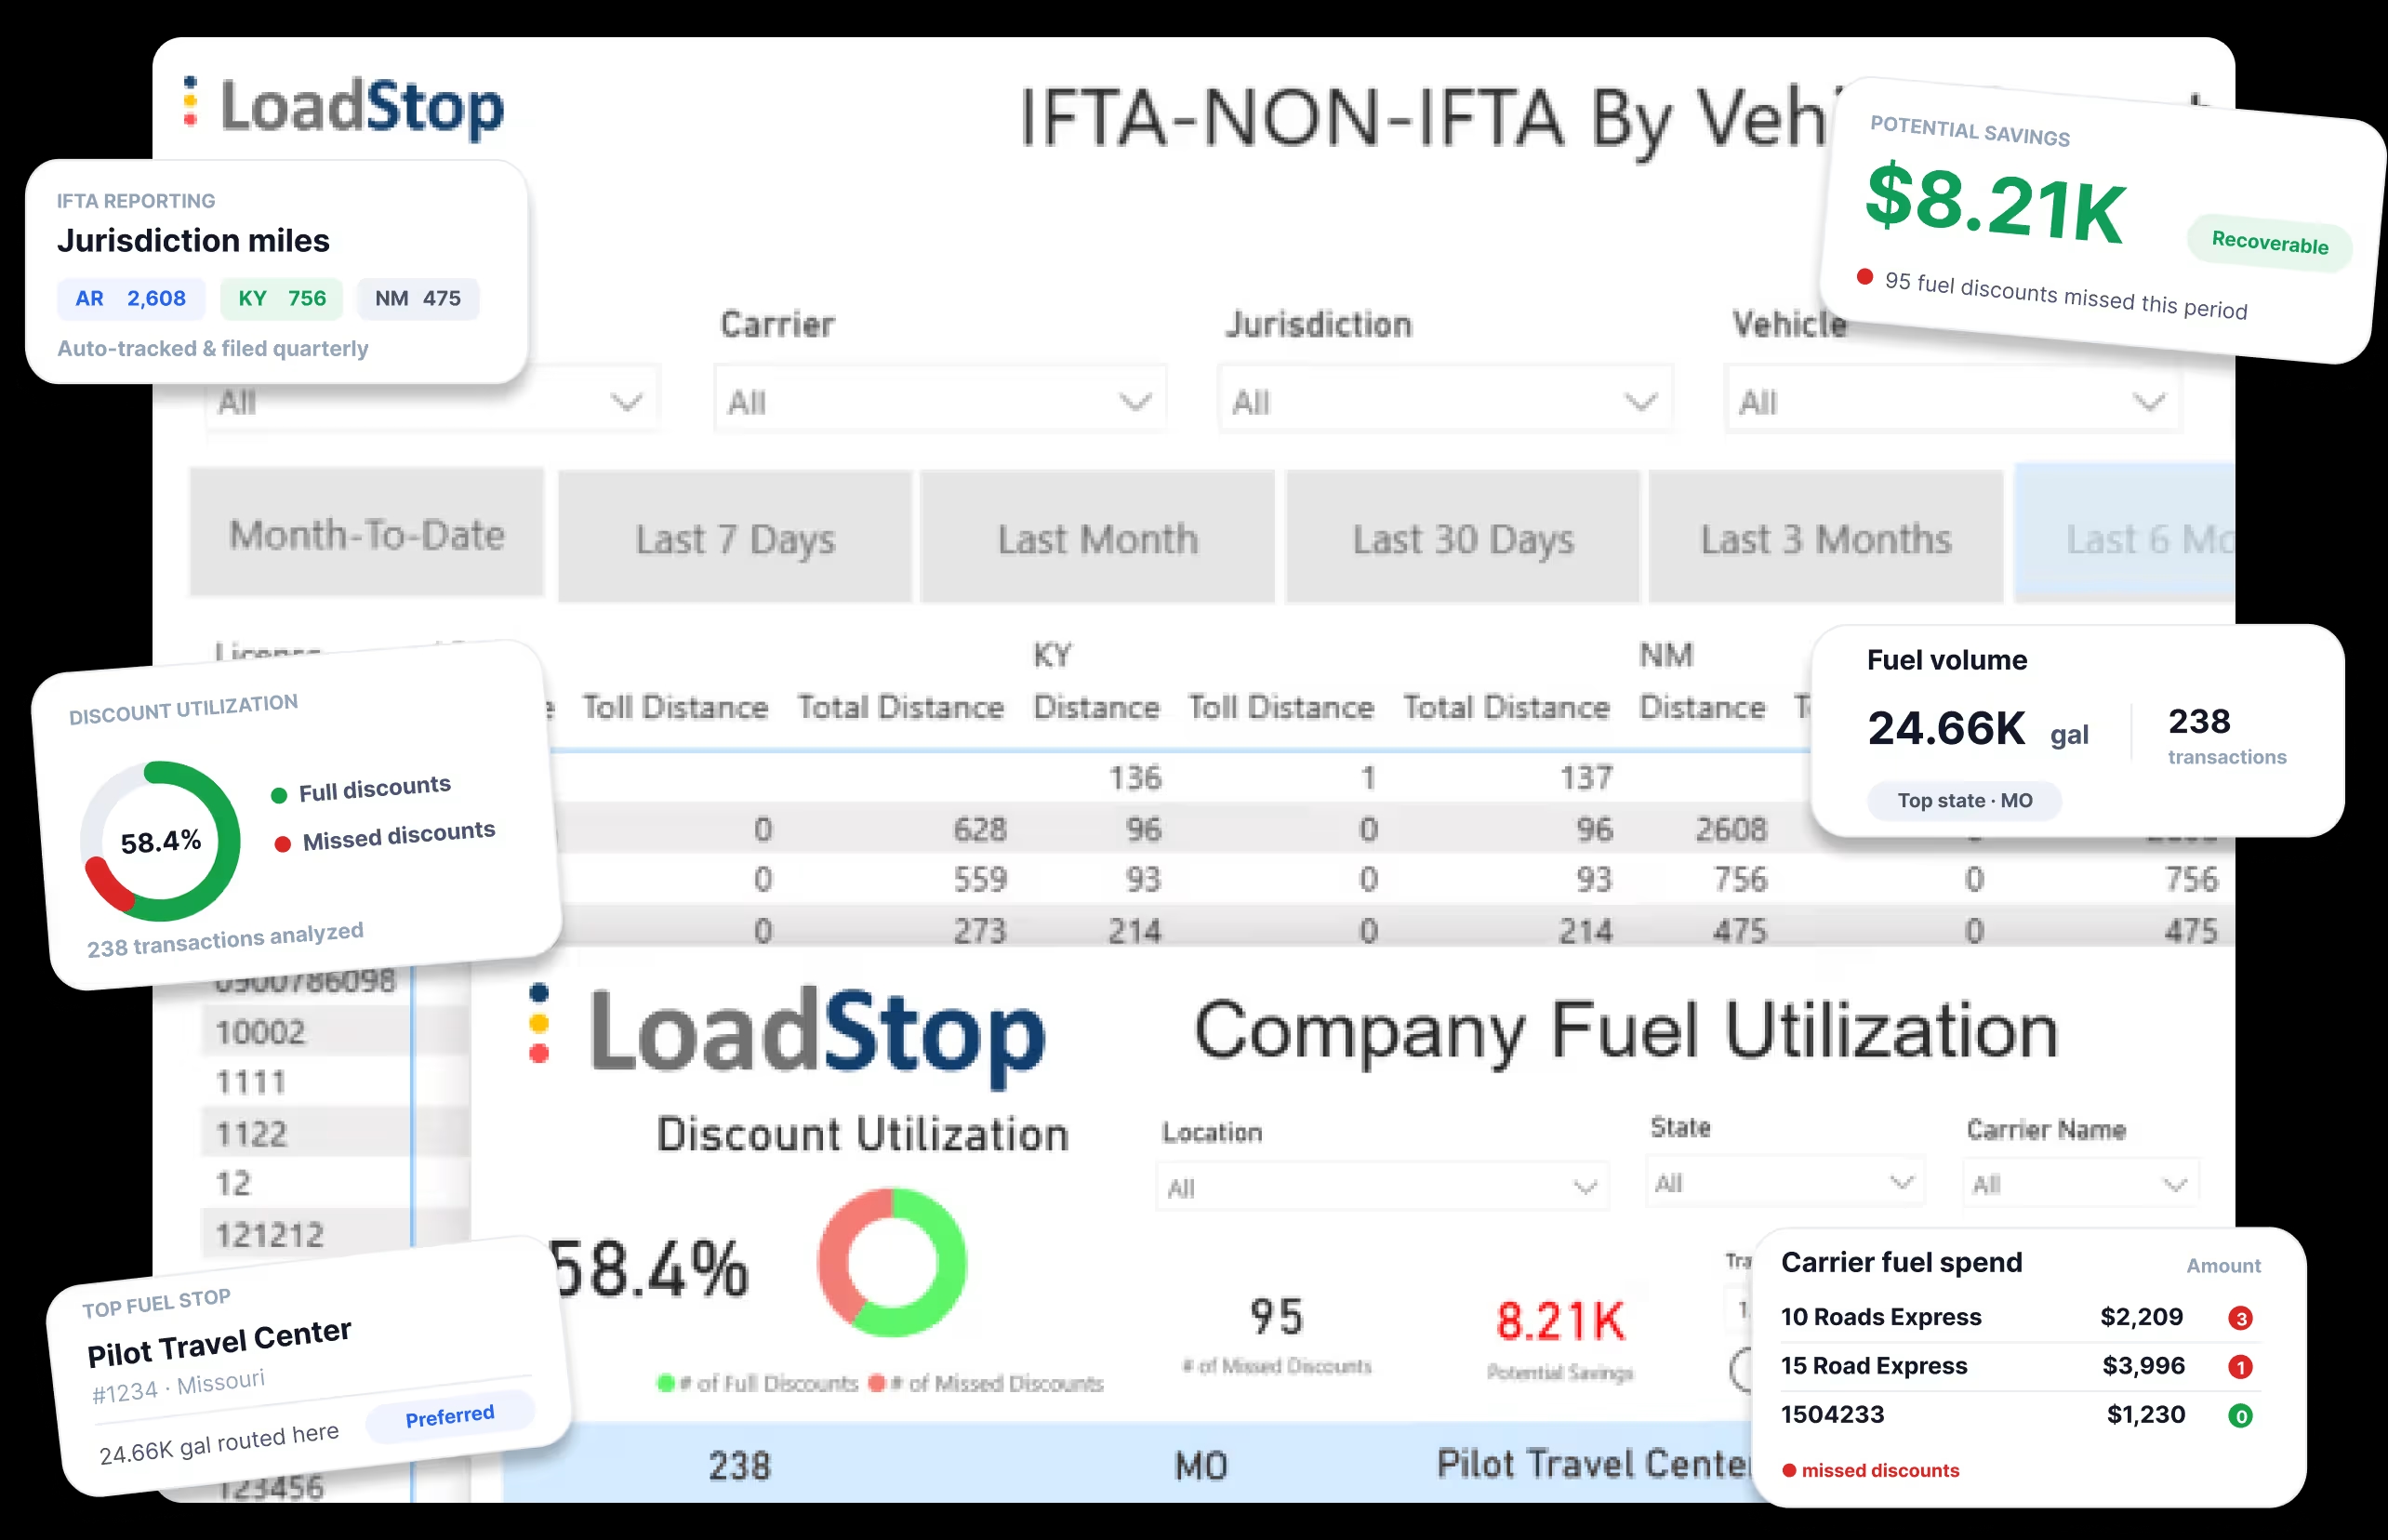Image resolution: width=2388 pixels, height=1540 pixels.
Task: Click vehicle 1111 in the license list
Action: pyautogui.click(x=250, y=1082)
